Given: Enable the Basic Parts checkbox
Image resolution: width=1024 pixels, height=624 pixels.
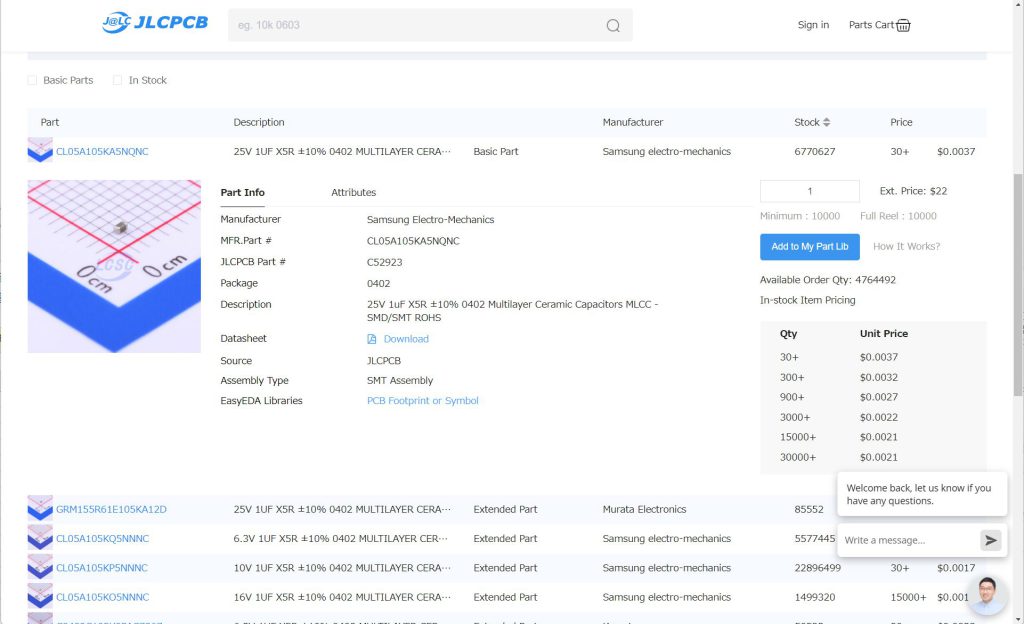Looking at the screenshot, I should pos(32,80).
